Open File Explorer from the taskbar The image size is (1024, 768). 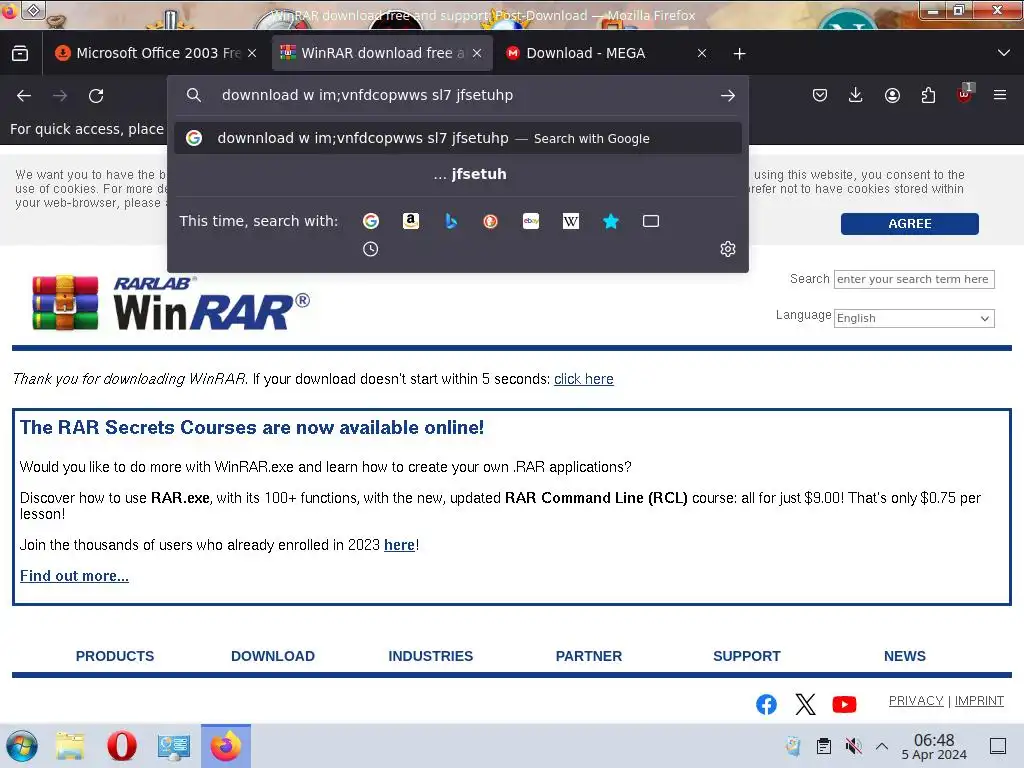(70, 746)
